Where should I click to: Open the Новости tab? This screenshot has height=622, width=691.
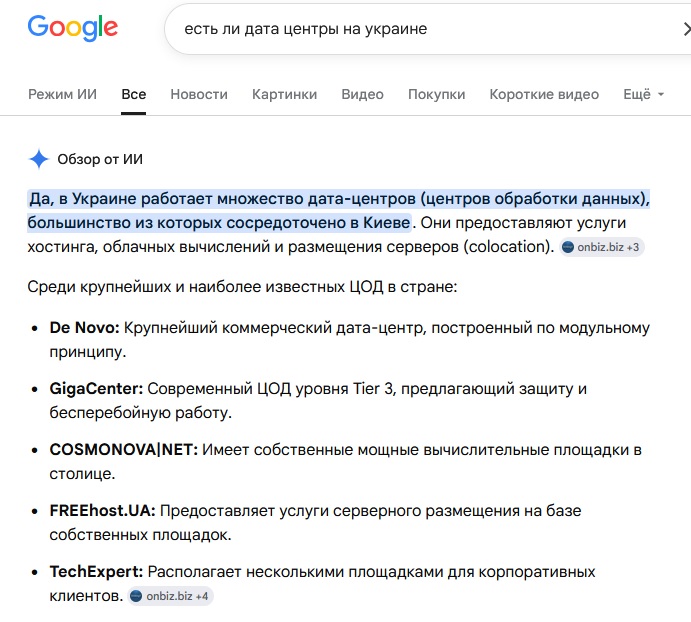coord(199,94)
